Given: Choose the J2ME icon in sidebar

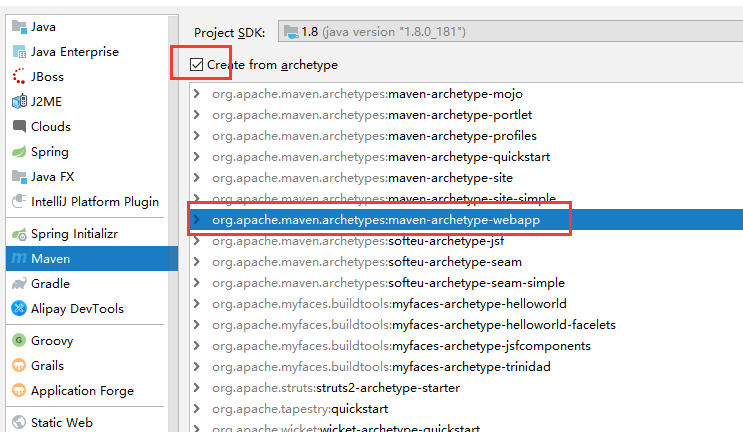Looking at the screenshot, I should click(x=19, y=101).
